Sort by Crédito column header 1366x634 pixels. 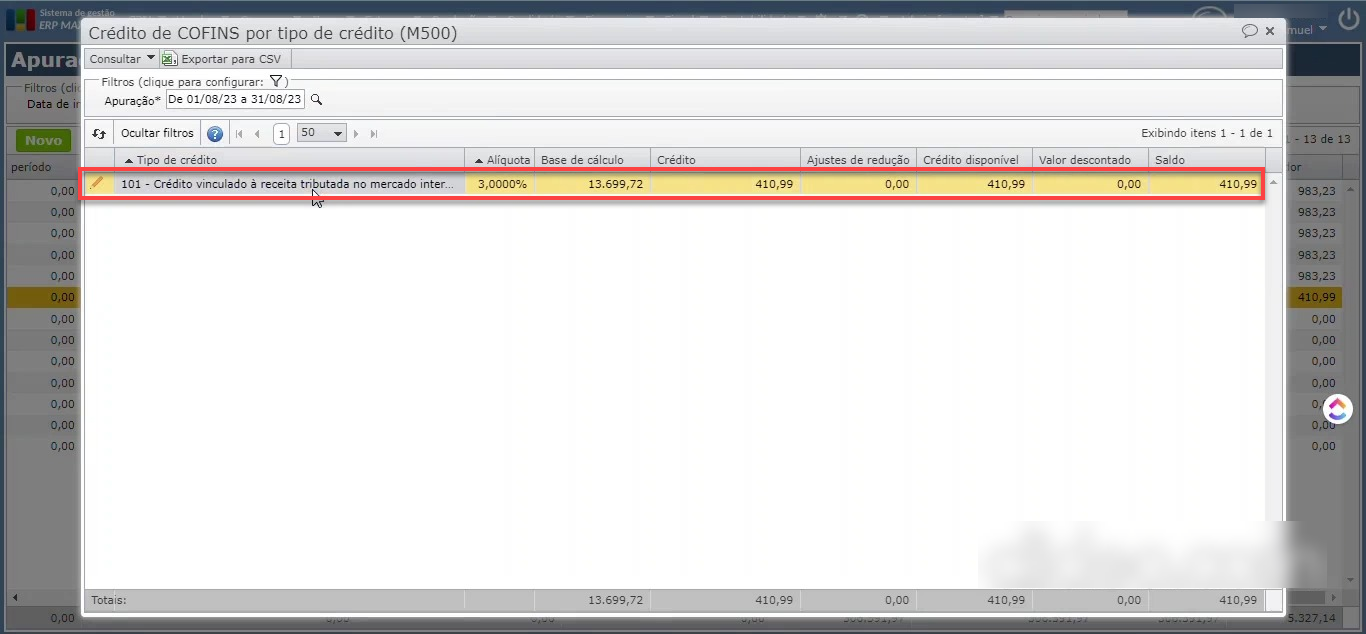725,160
